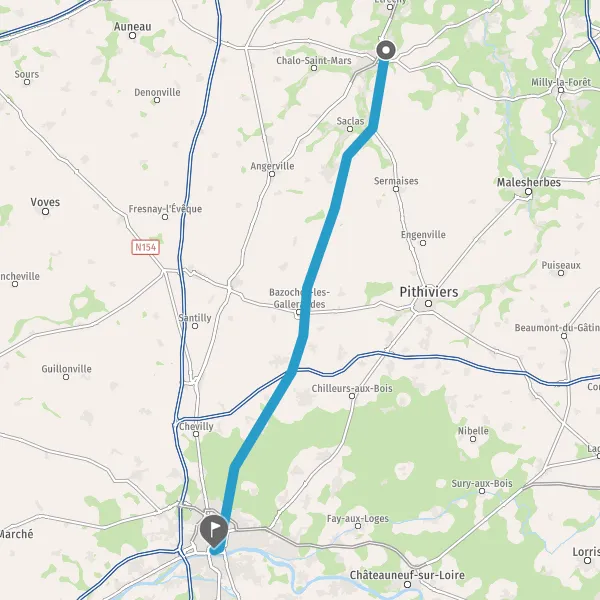The width and height of the screenshot is (600, 600).
Task: Select the Auneau town marker
Action: point(132,36)
